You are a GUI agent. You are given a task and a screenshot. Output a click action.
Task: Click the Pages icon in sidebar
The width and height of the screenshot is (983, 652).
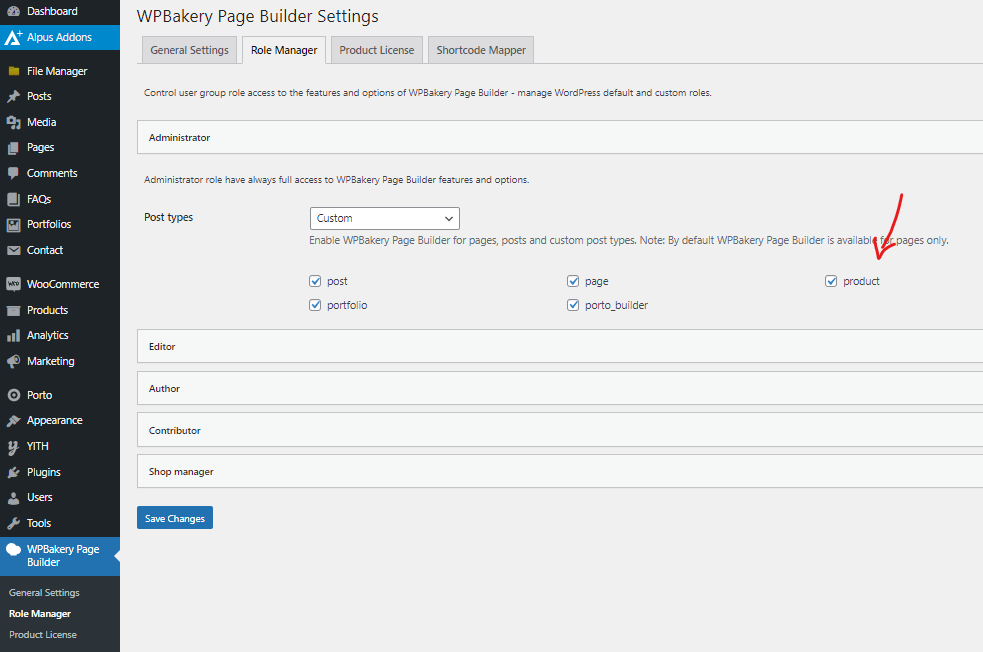13,148
